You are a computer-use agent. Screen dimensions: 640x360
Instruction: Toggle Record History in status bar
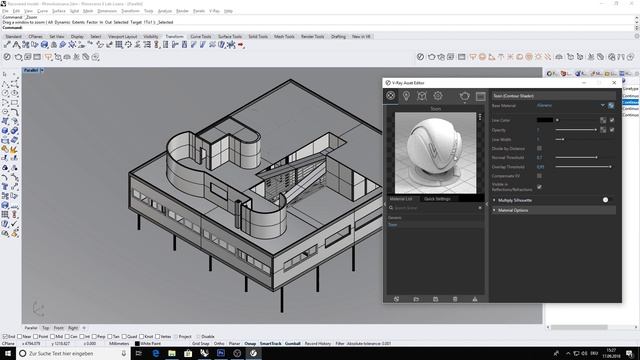(318, 343)
